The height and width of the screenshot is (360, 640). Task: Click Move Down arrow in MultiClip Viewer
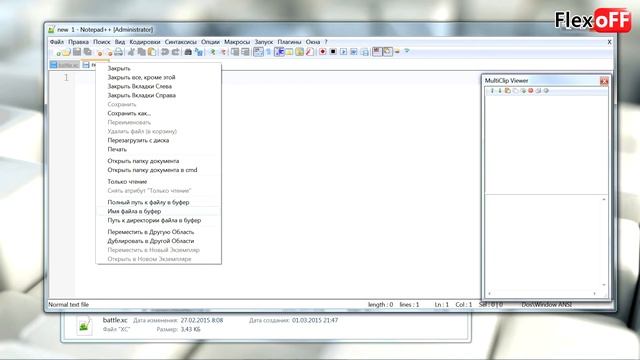pos(500,91)
